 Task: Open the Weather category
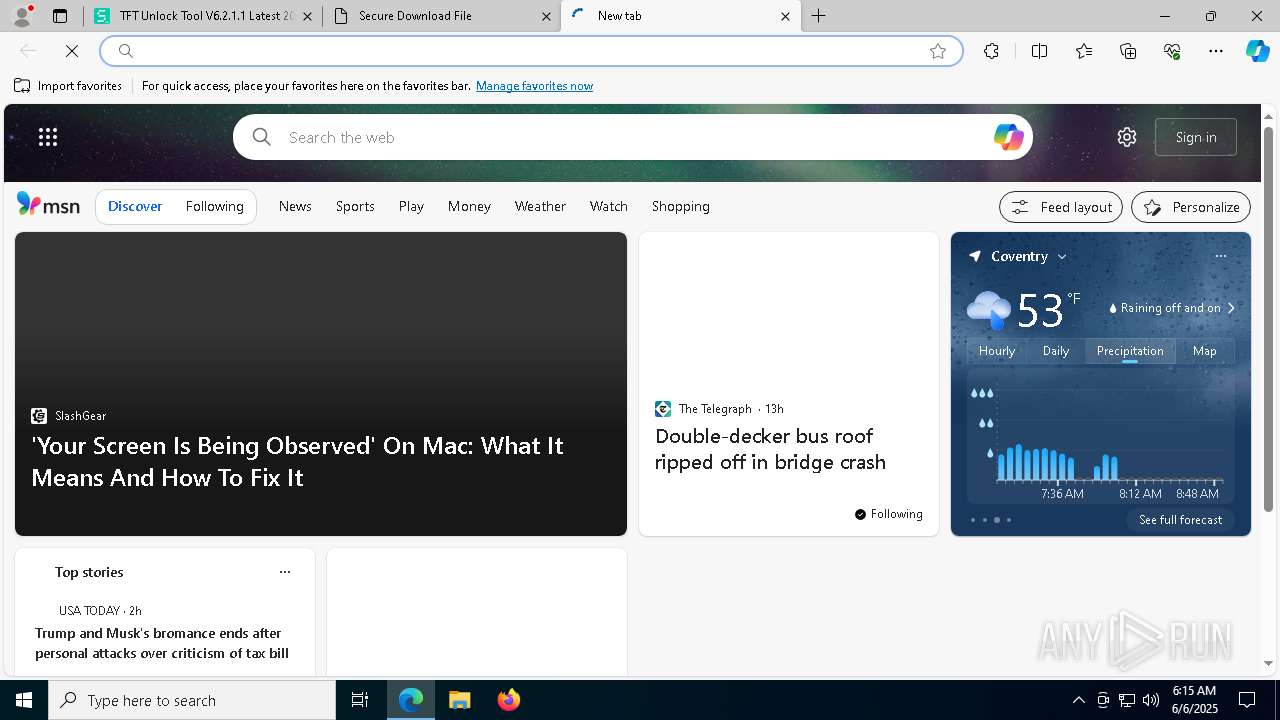[540, 206]
